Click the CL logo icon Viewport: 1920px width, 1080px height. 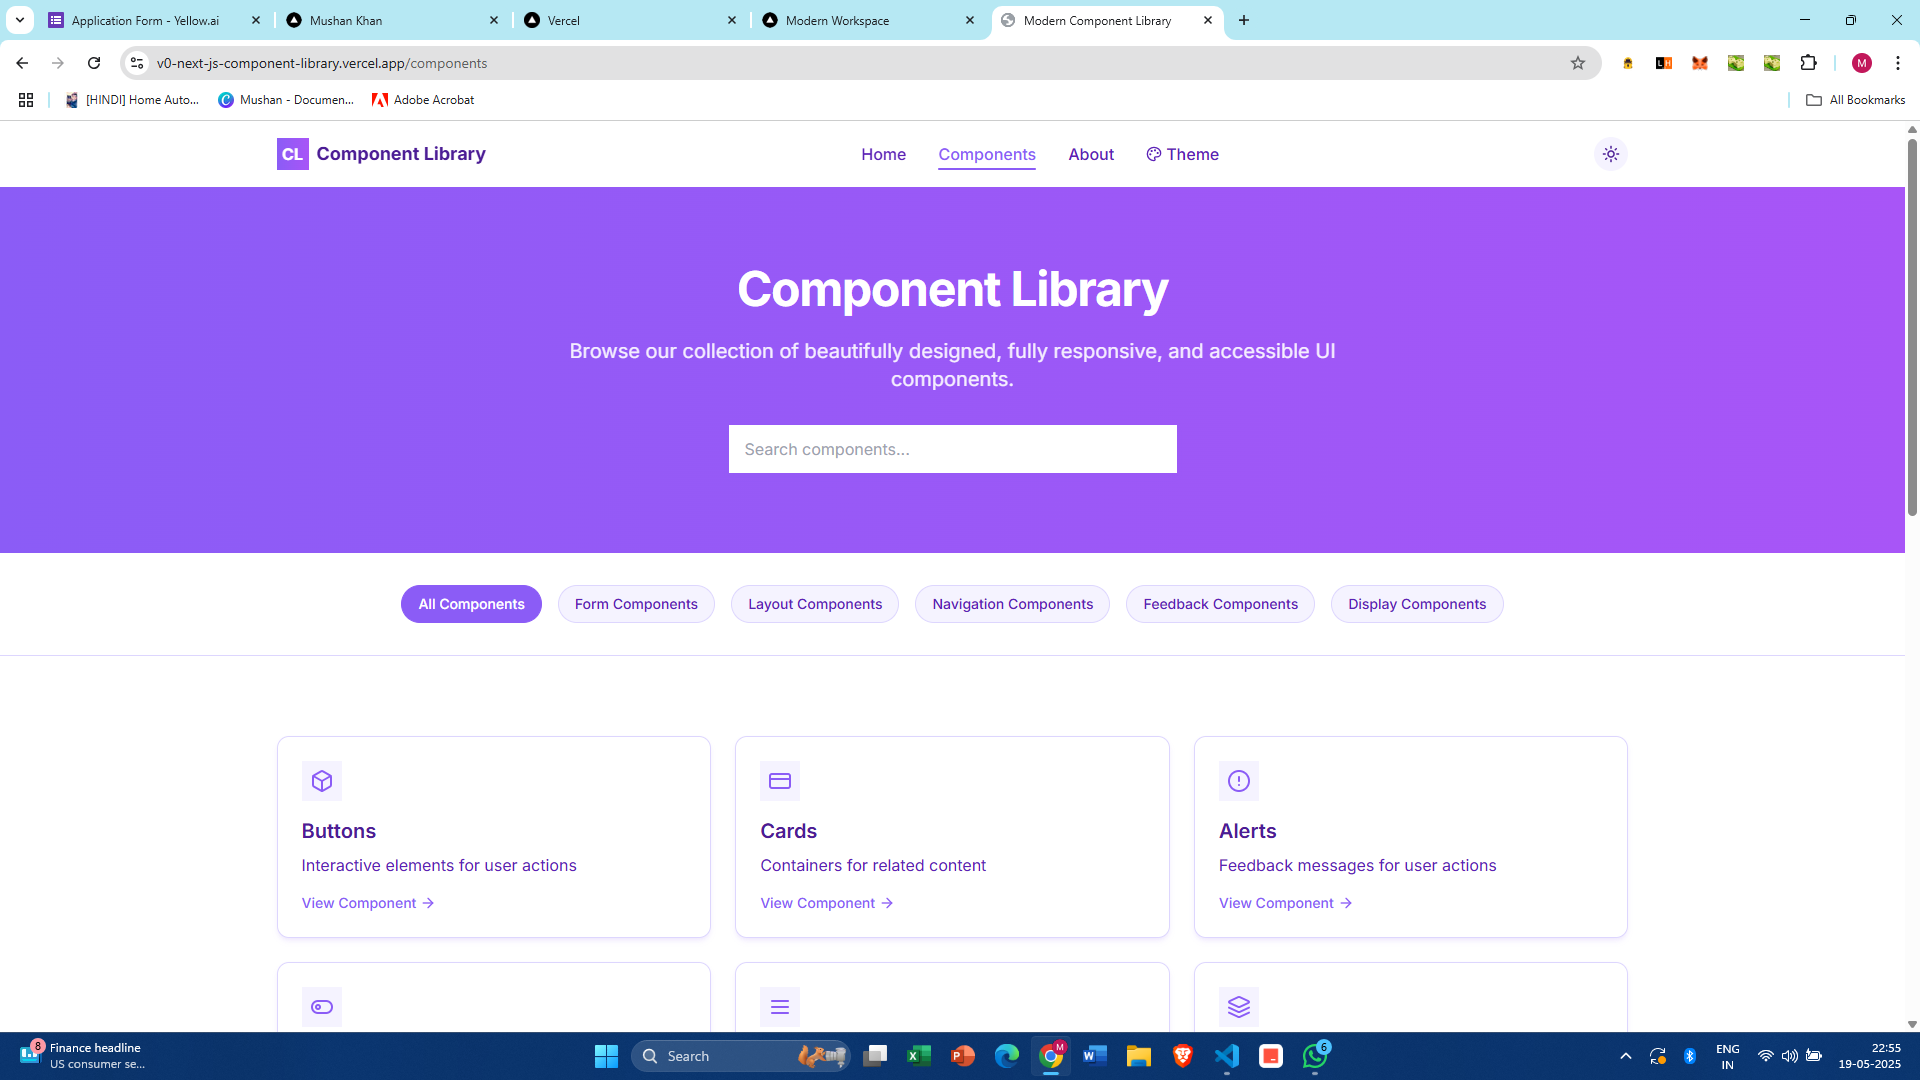[292, 154]
